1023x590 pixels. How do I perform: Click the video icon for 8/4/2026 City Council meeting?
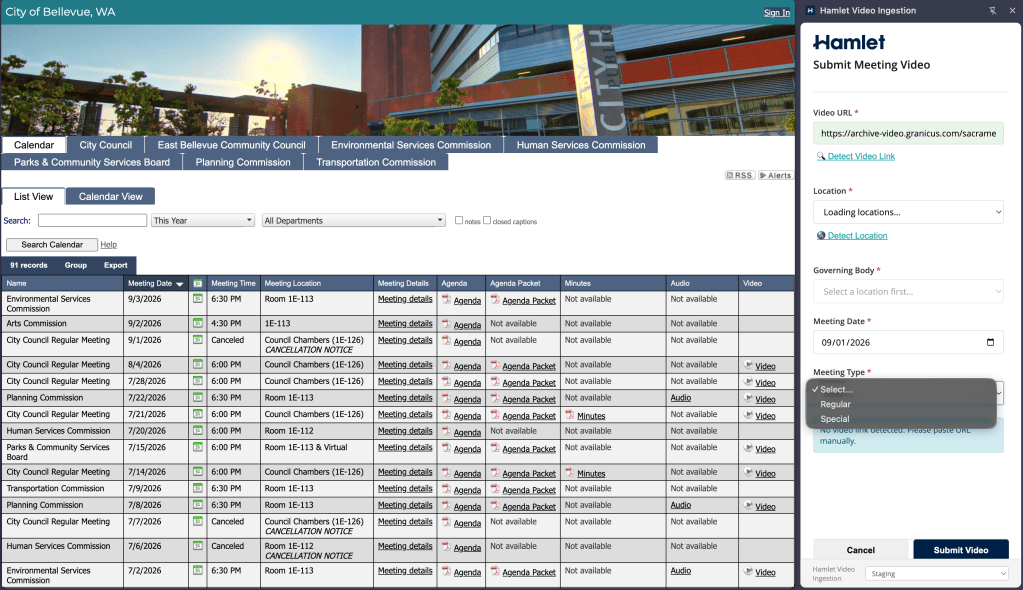click(748, 365)
